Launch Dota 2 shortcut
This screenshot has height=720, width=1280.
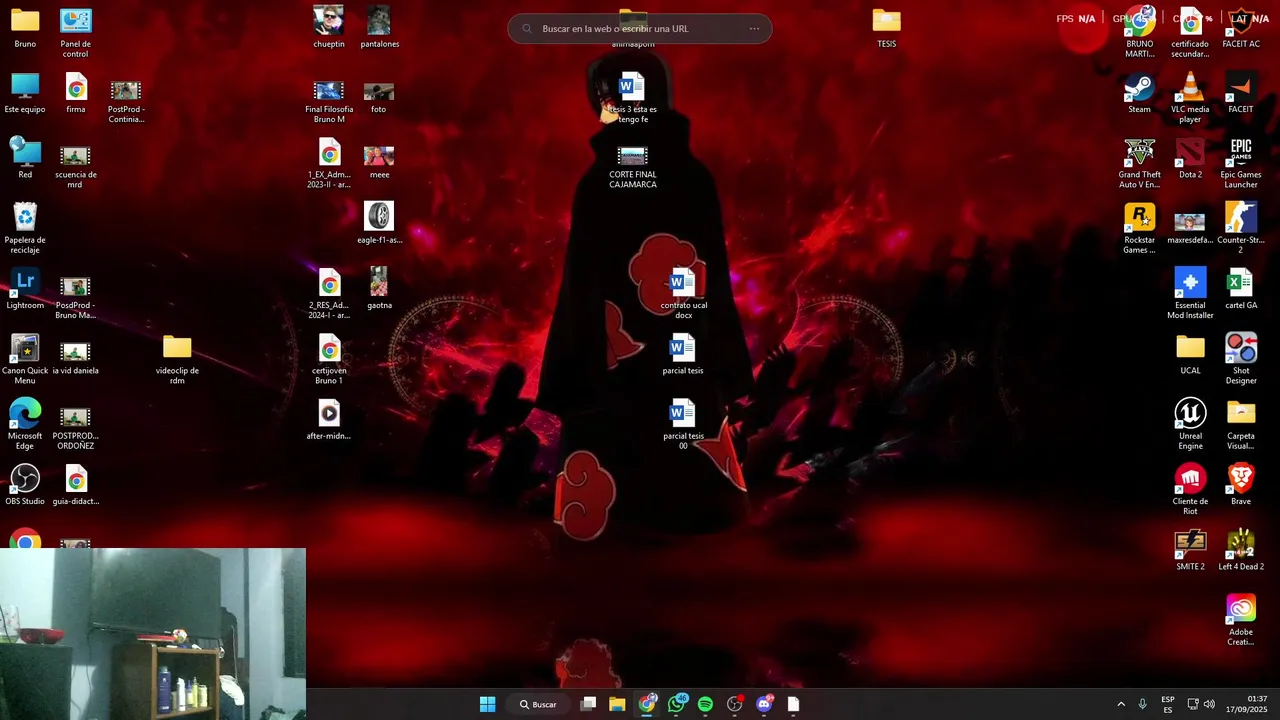[1190, 158]
